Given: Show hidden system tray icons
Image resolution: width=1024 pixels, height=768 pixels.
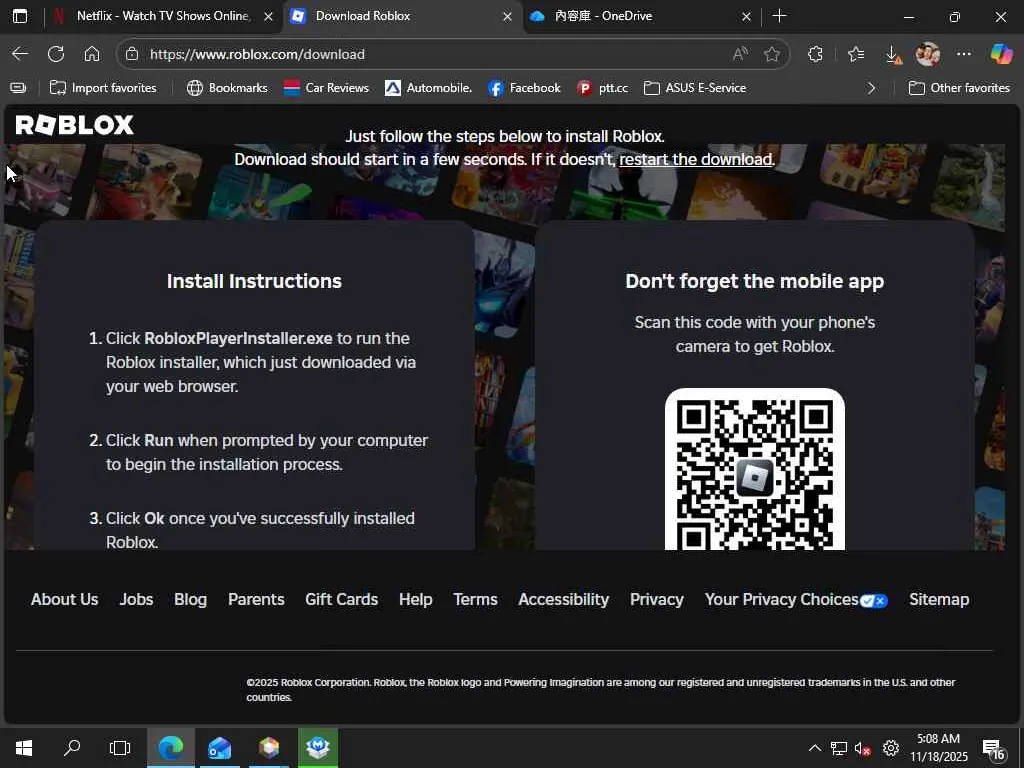Looking at the screenshot, I should [x=814, y=748].
